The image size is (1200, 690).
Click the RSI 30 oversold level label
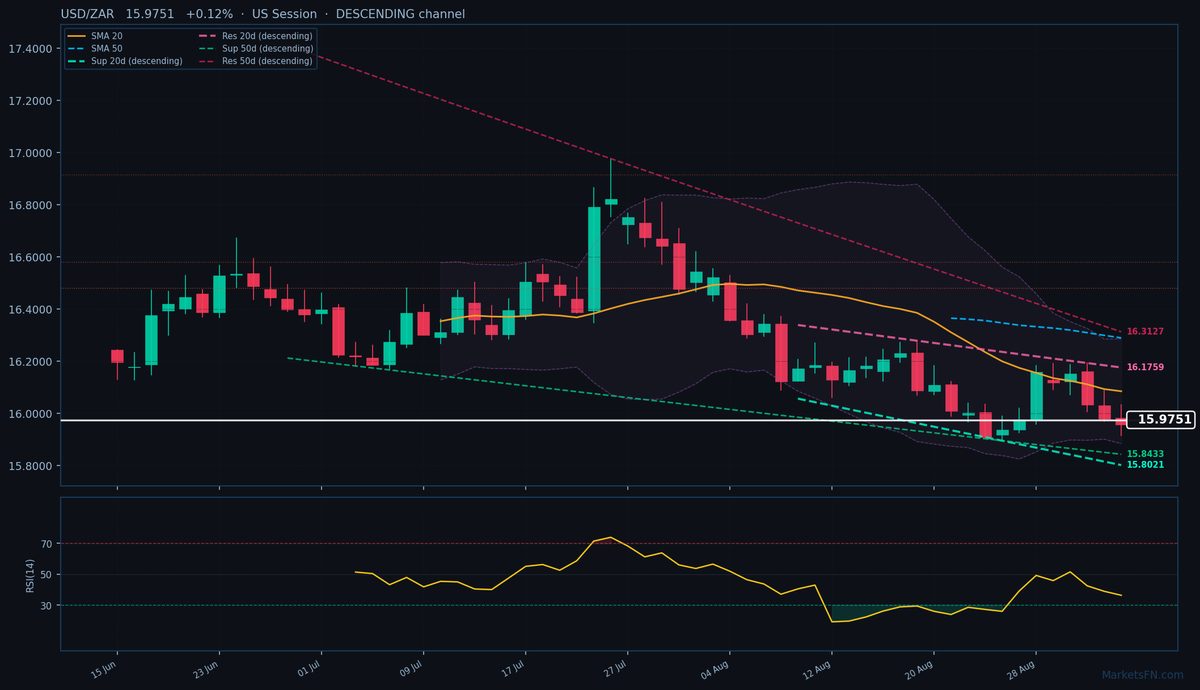point(46,605)
